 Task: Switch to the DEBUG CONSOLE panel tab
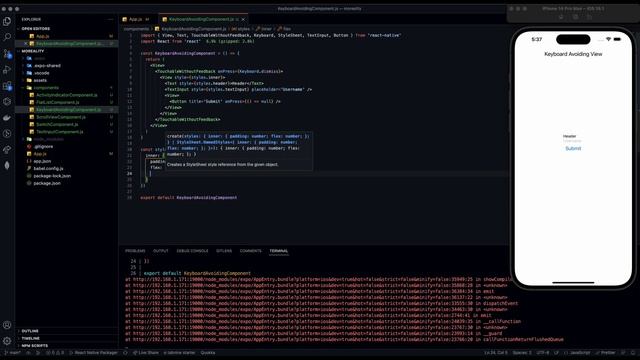point(192,251)
